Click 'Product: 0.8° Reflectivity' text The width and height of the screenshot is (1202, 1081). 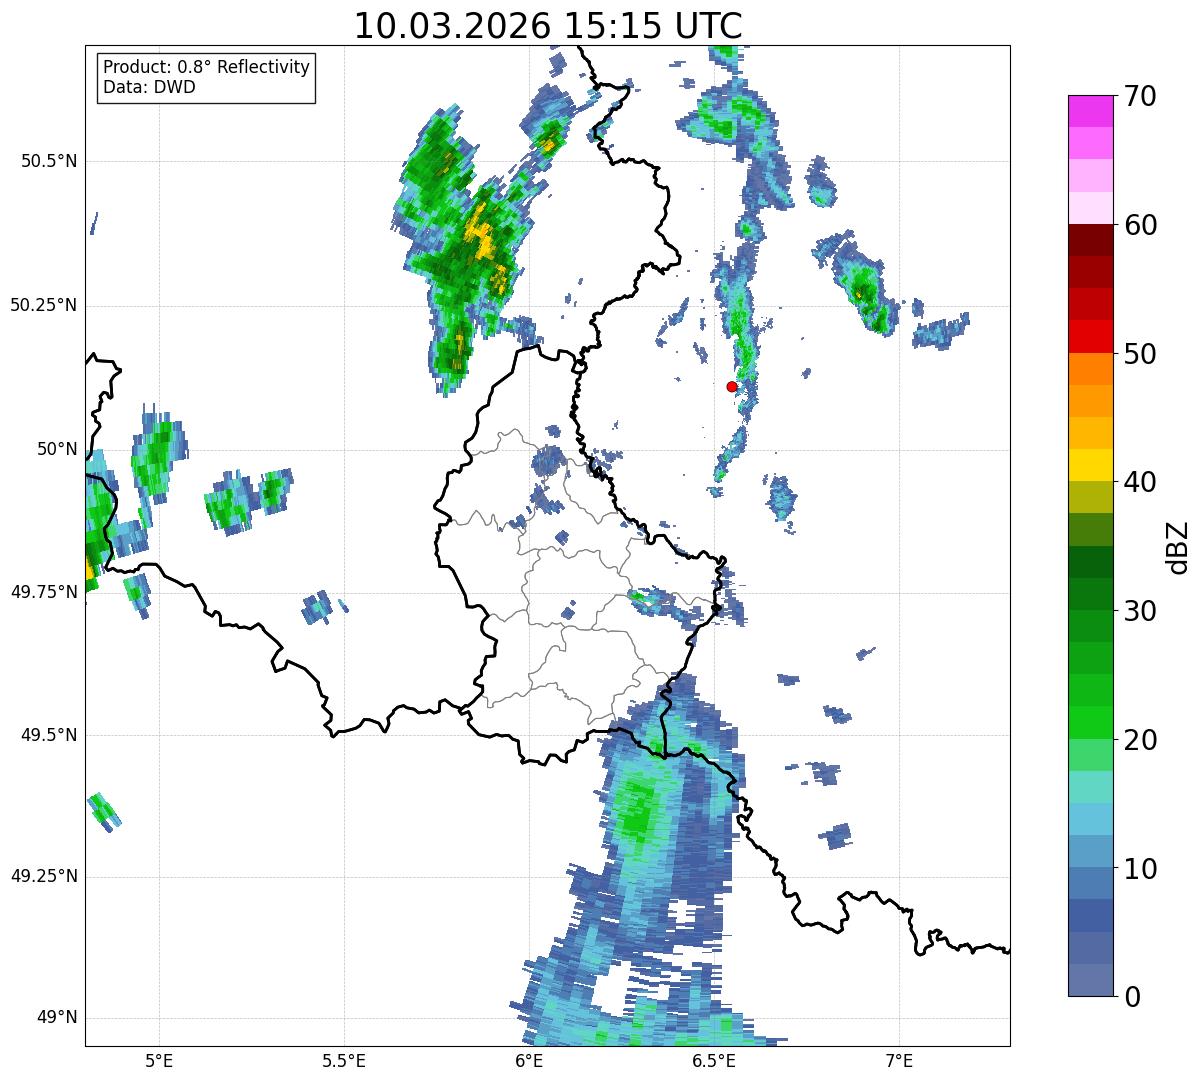[207, 67]
